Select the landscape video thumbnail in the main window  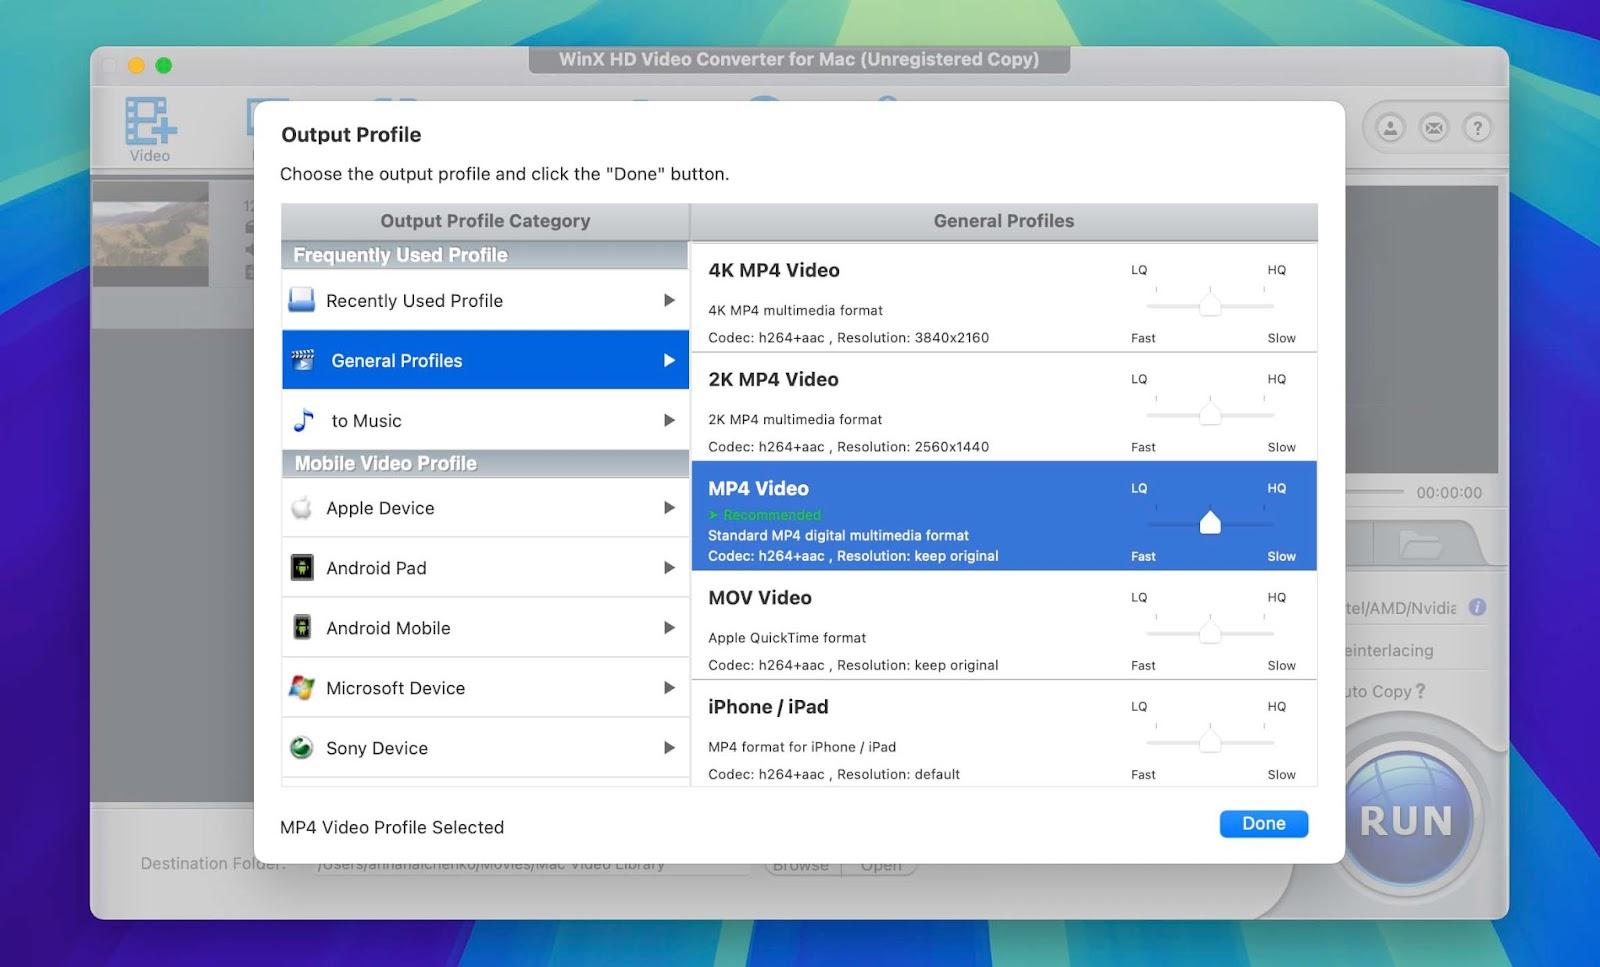(151, 234)
